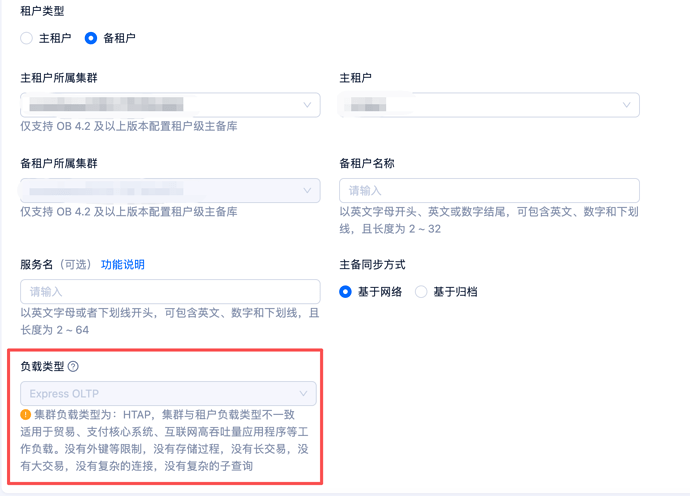This screenshot has width=690, height=496.
Task: Click the orange warning icon under 负载类型
Action: click(x=26, y=415)
